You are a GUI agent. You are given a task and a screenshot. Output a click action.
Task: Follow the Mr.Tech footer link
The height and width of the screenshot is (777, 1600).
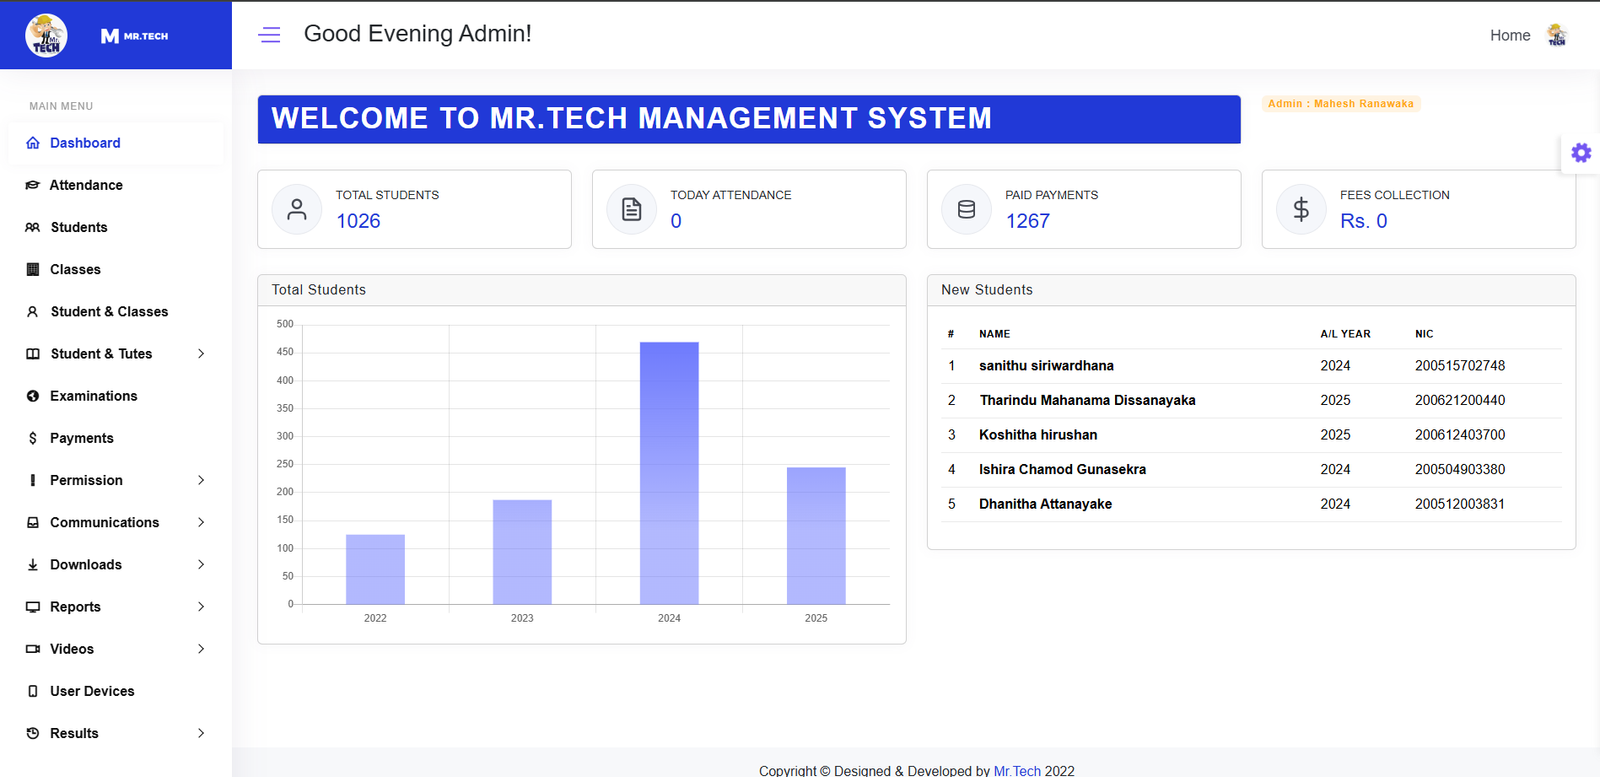tap(1016, 770)
